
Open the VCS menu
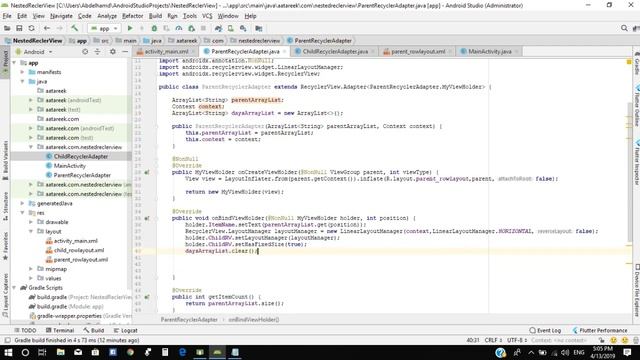click(x=207, y=16)
